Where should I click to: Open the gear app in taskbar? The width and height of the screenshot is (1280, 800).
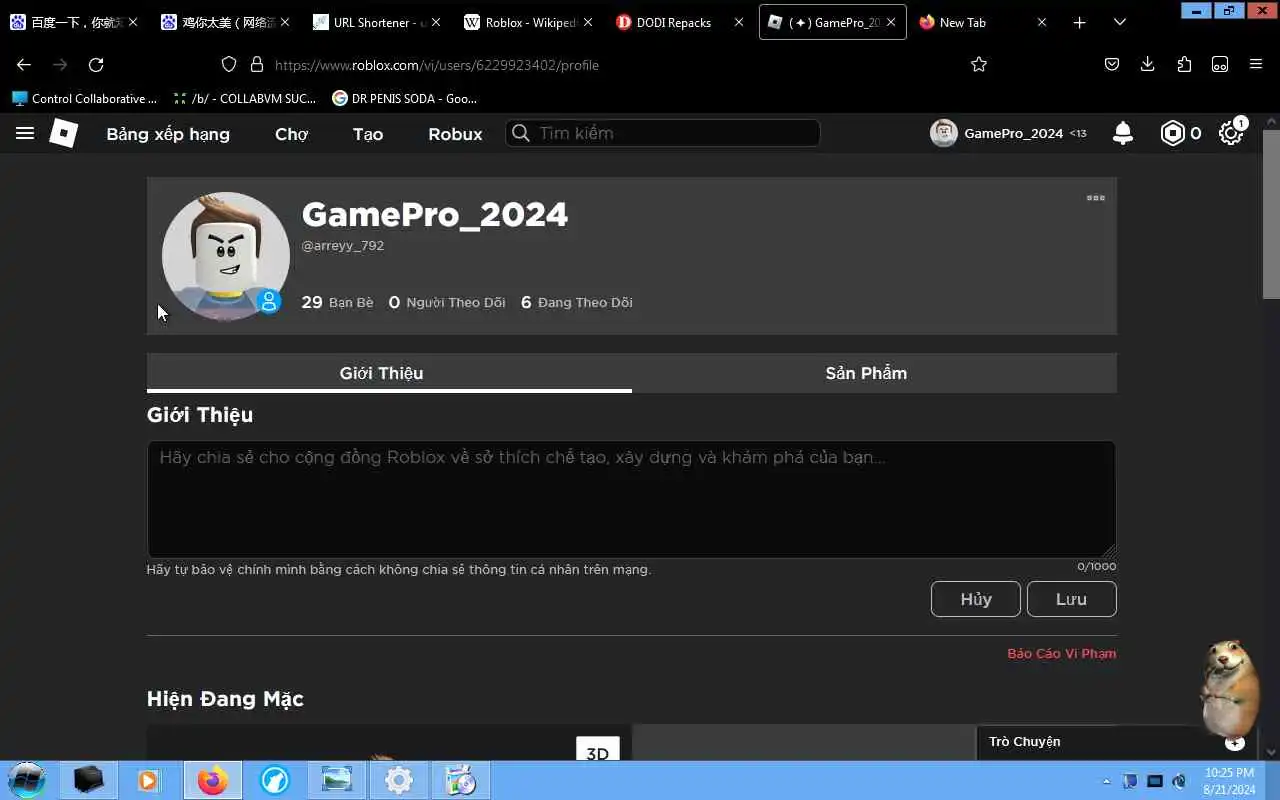coord(399,780)
